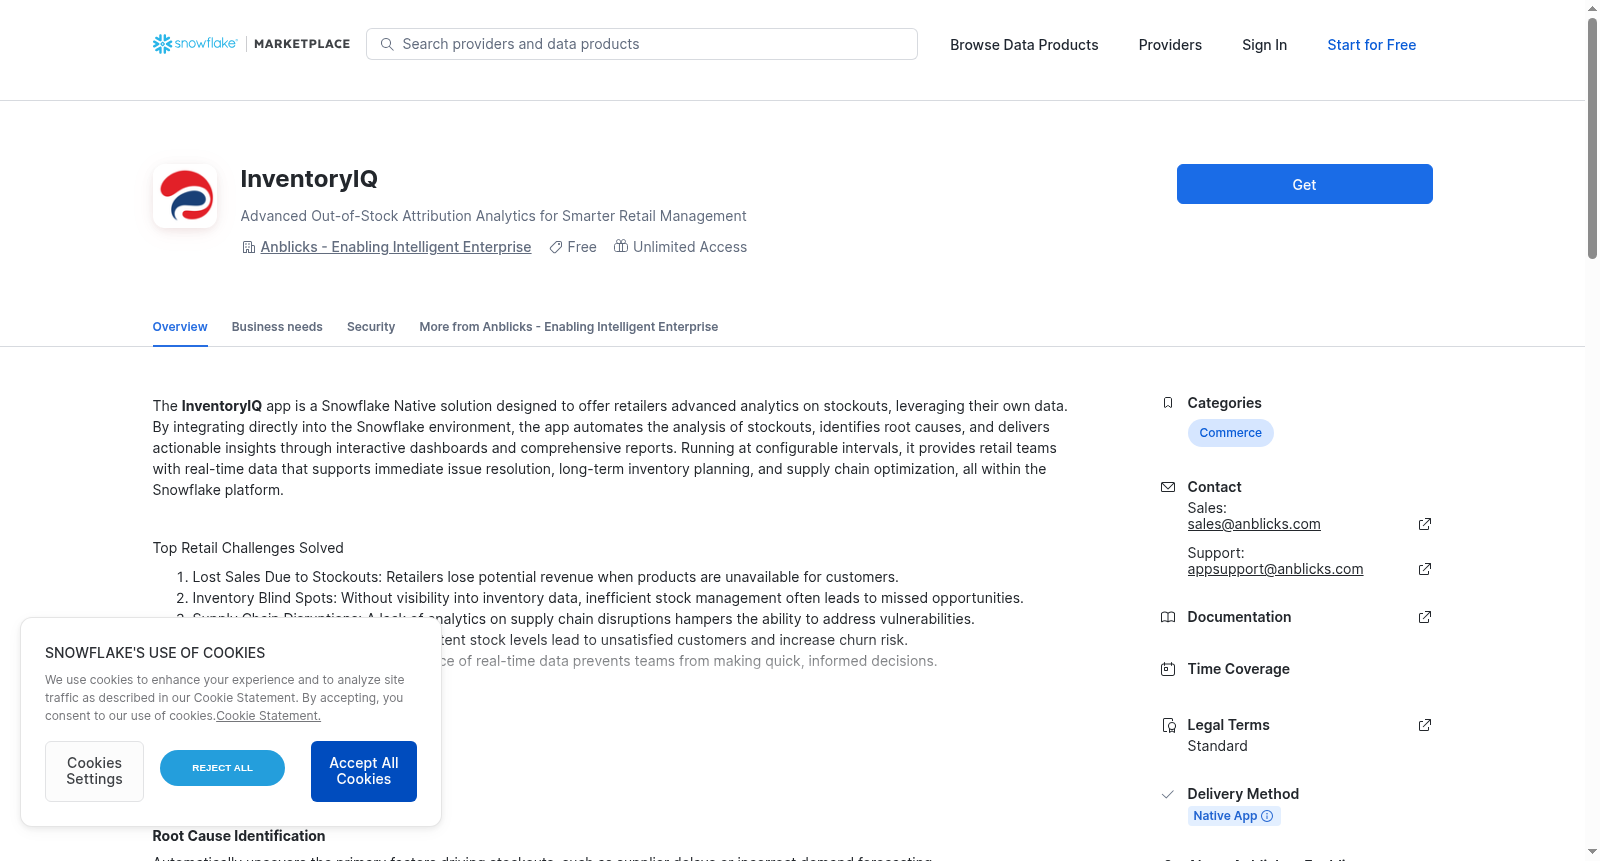Click the Time Coverage calendar icon

tap(1167, 669)
